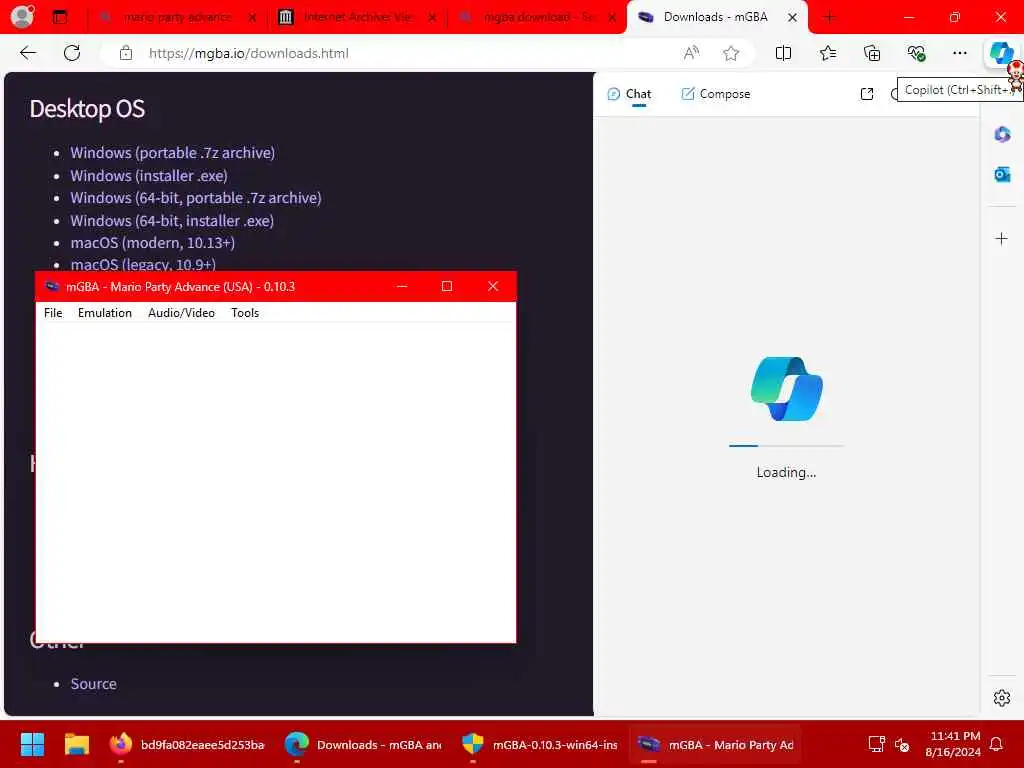Viewport: 1024px width, 768px height.
Task: Maximize the mGBA emulator window
Action: point(447,286)
